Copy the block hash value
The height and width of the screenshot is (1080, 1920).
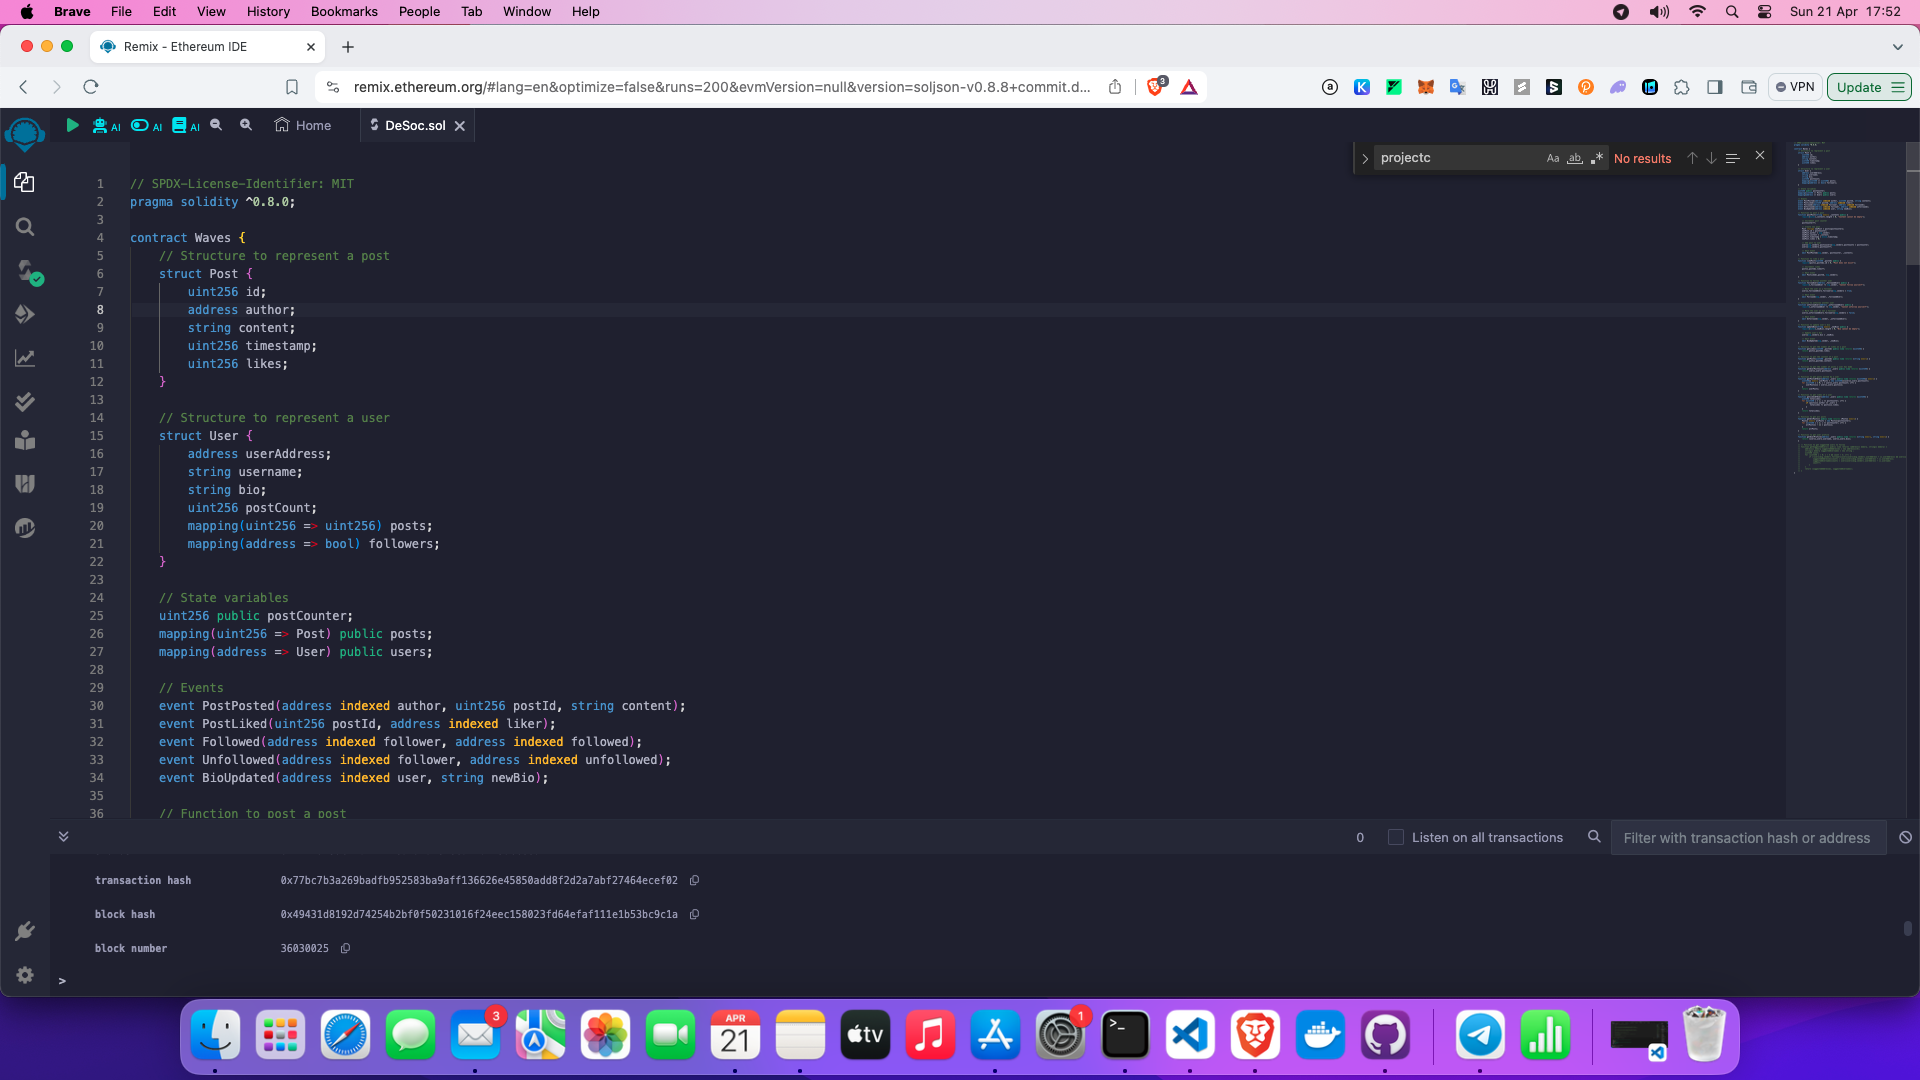click(694, 915)
